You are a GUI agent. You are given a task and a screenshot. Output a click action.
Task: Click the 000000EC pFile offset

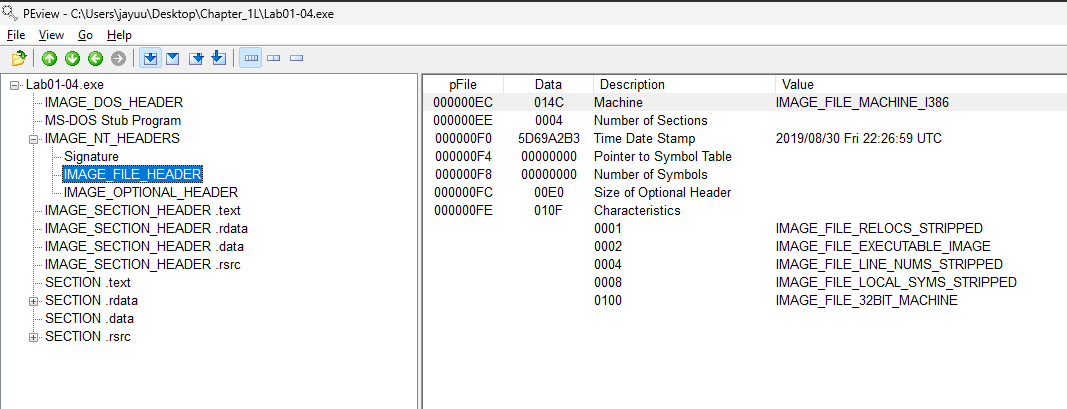(x=463, y=103)
